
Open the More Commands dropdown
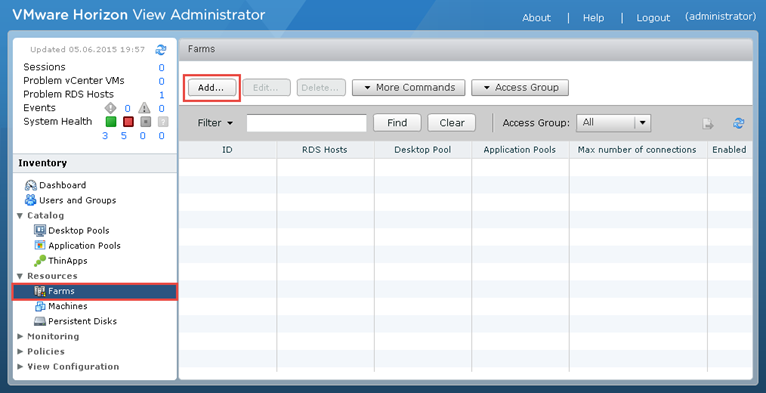408,87
